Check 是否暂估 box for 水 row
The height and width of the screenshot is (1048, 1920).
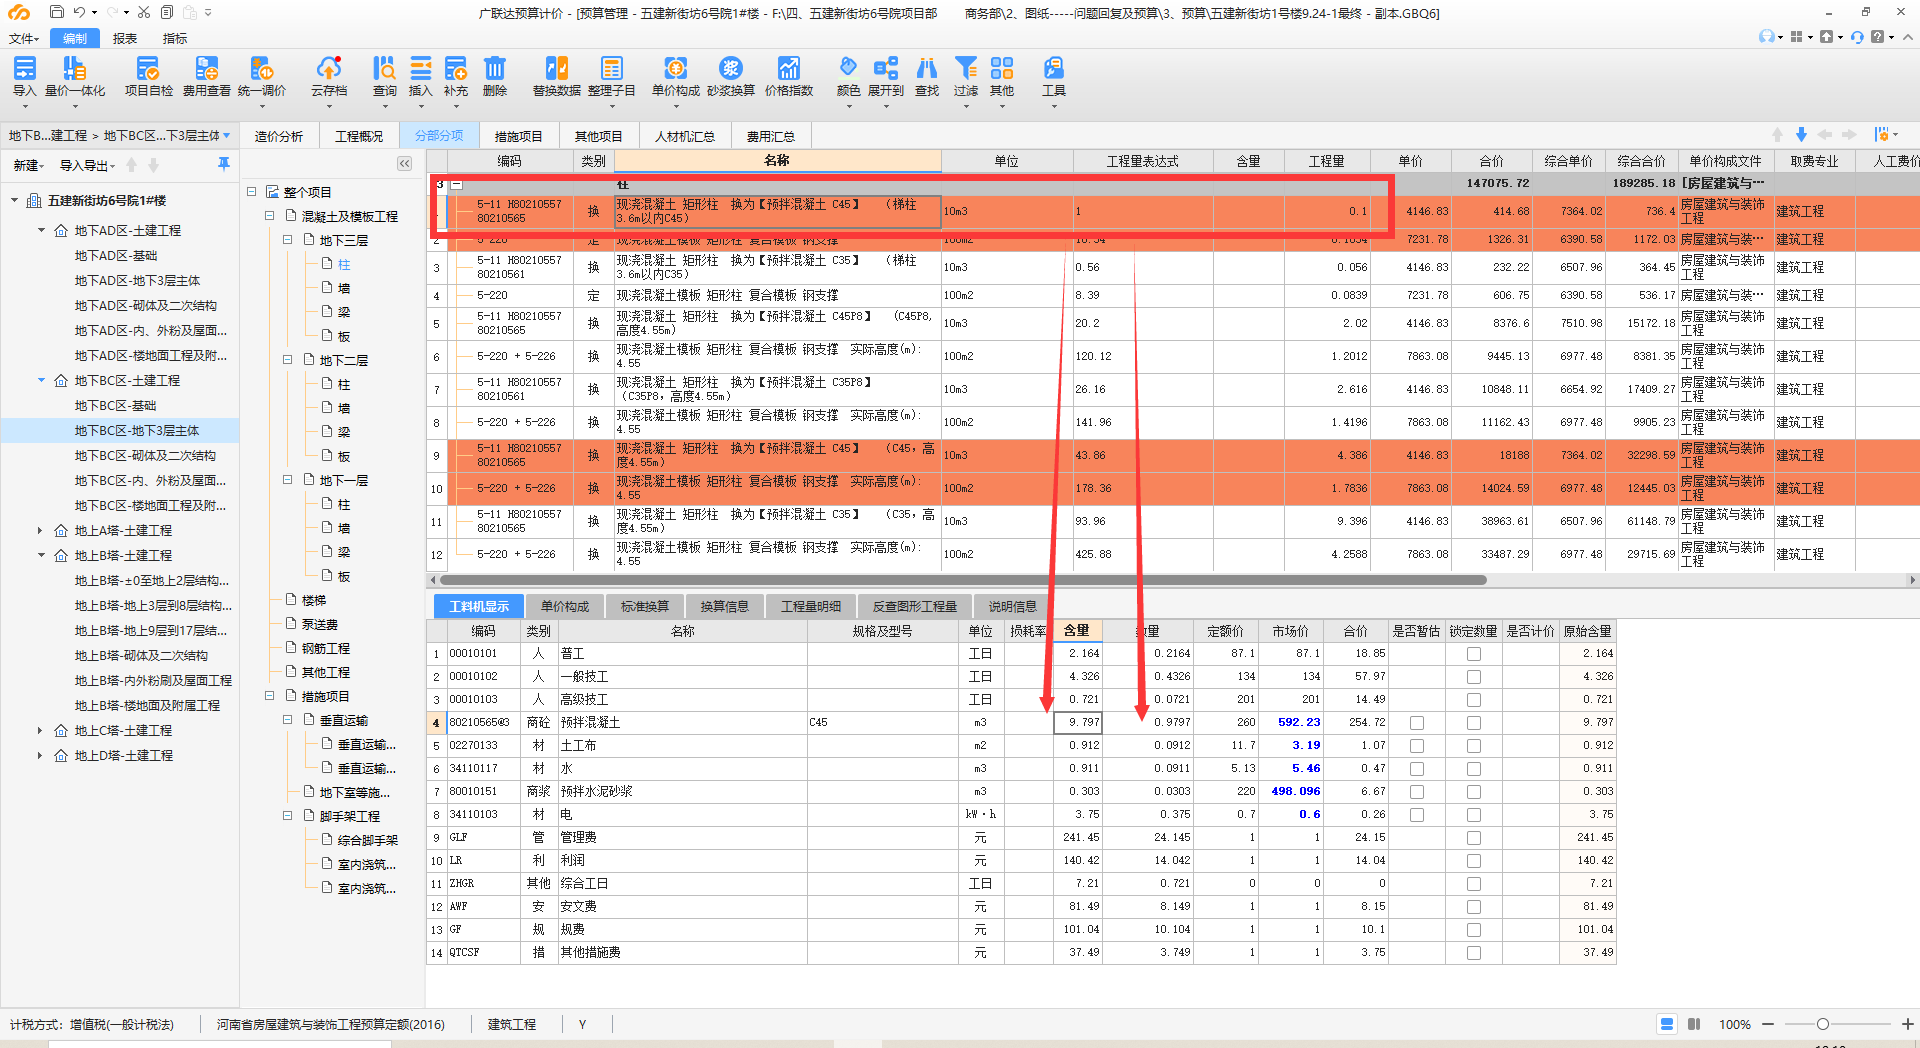click(x=1416, y=769)
